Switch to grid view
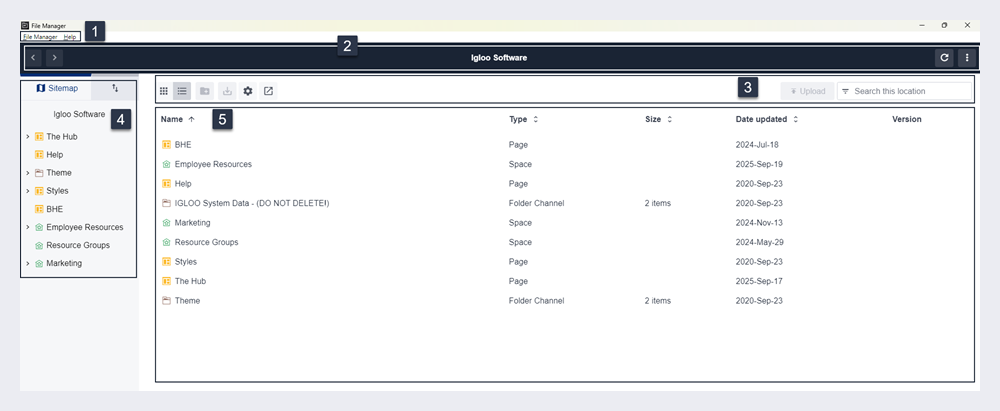The height and width of the screenshot is (411, 1000). (x=164, y=91)
